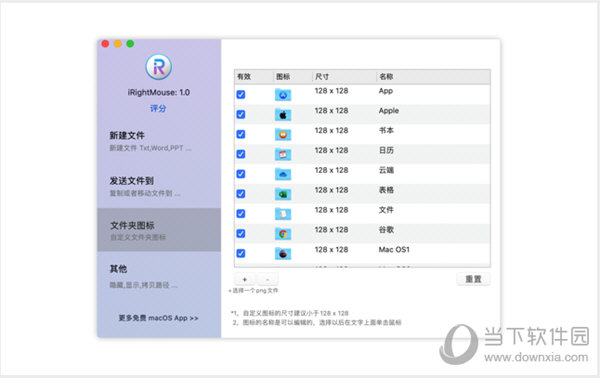Click the 重置 reset button
This screenshot has height=378, width=600.
[x=473, y=279]
